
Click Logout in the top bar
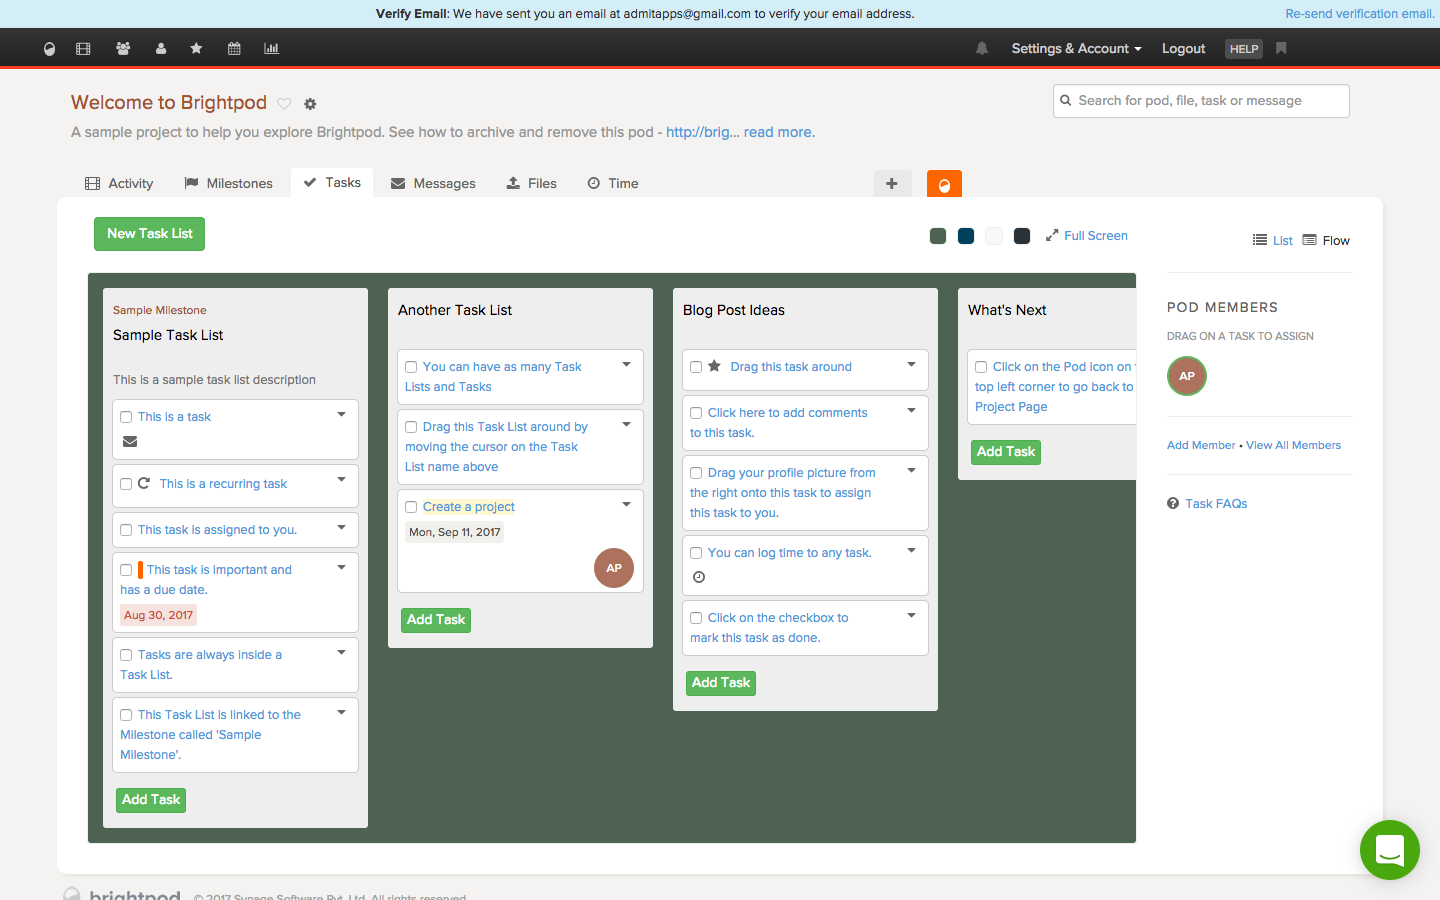pos(1183,49)
